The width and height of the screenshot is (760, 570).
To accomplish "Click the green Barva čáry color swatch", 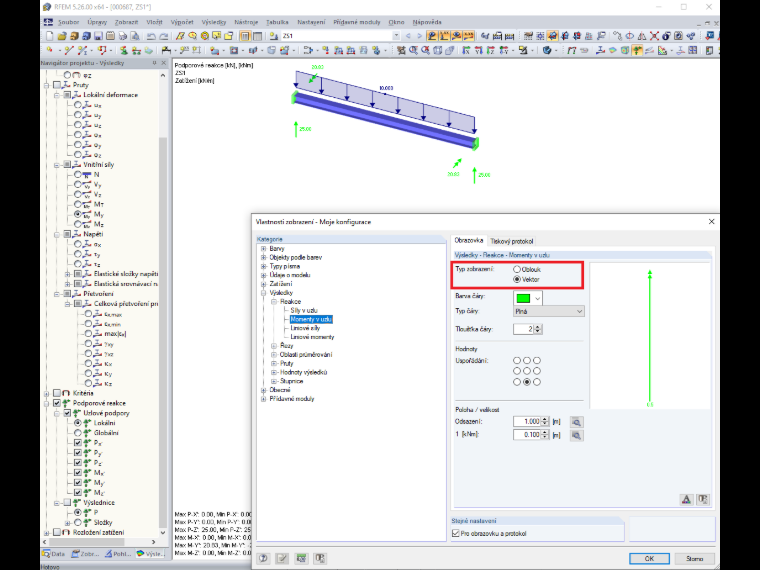I will pos(523,298).
